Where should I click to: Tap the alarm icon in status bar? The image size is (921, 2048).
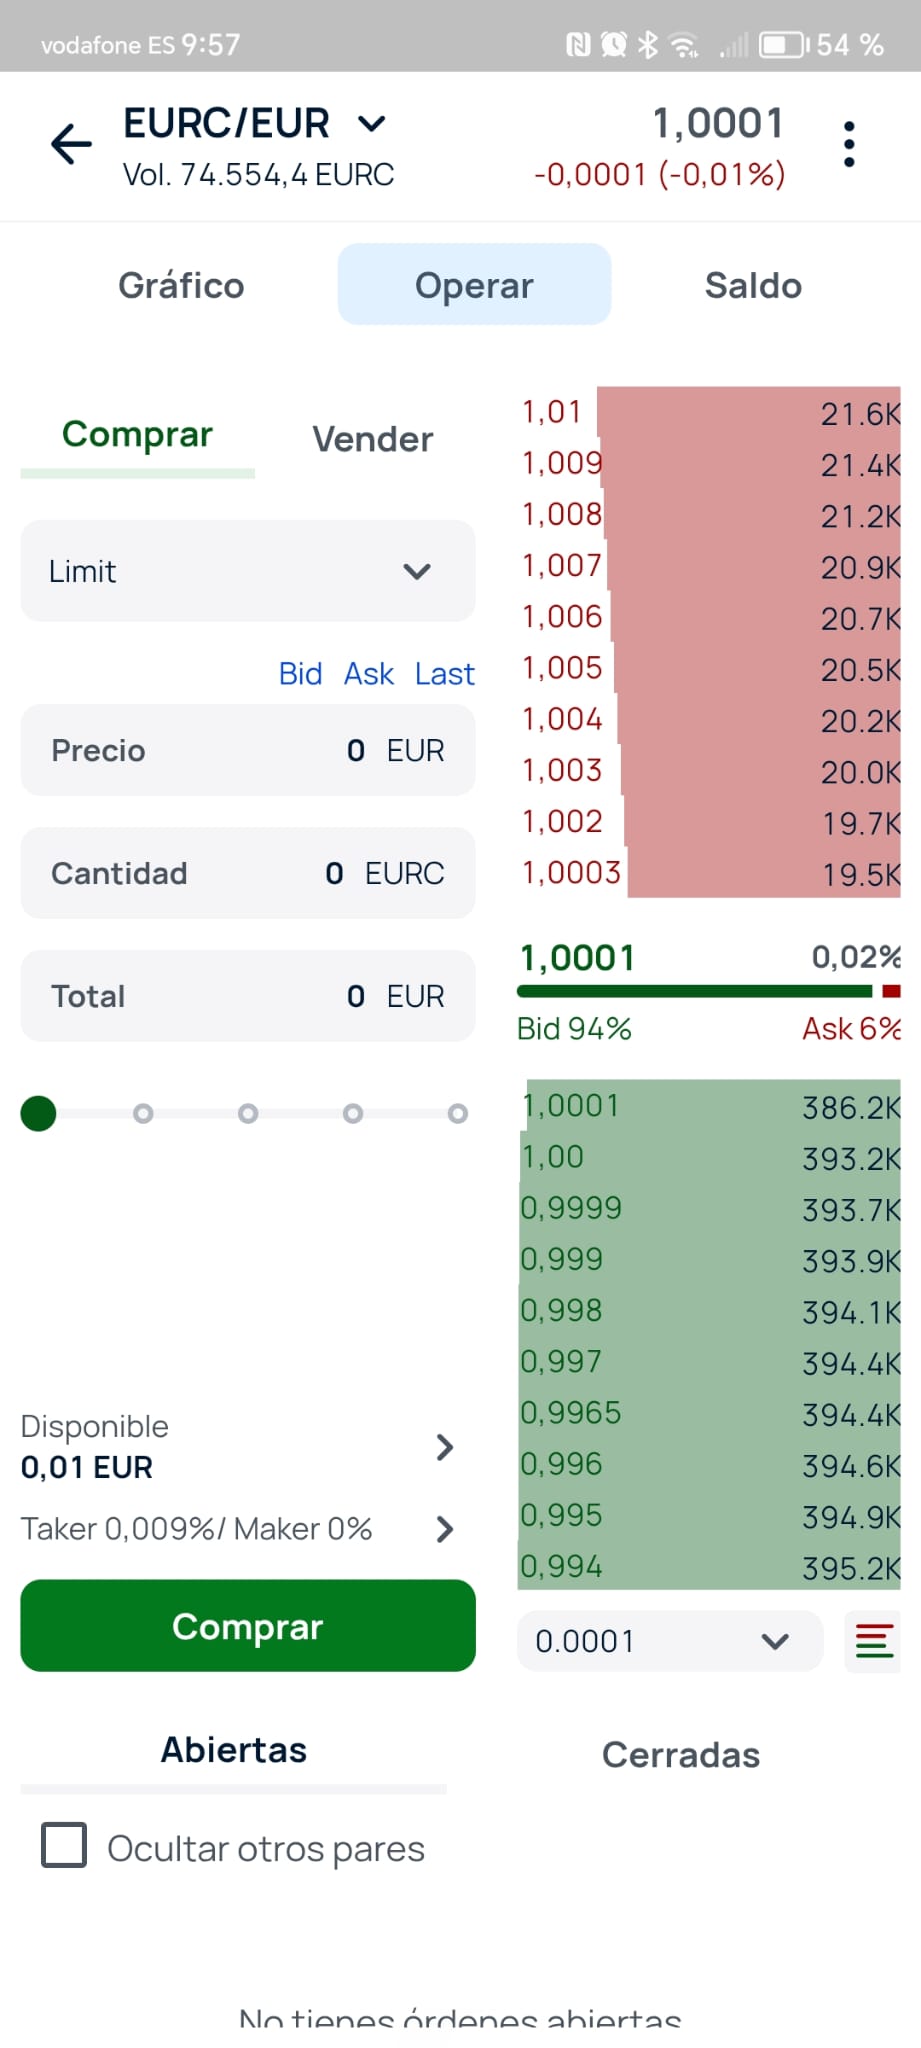[x=613, y=45]
